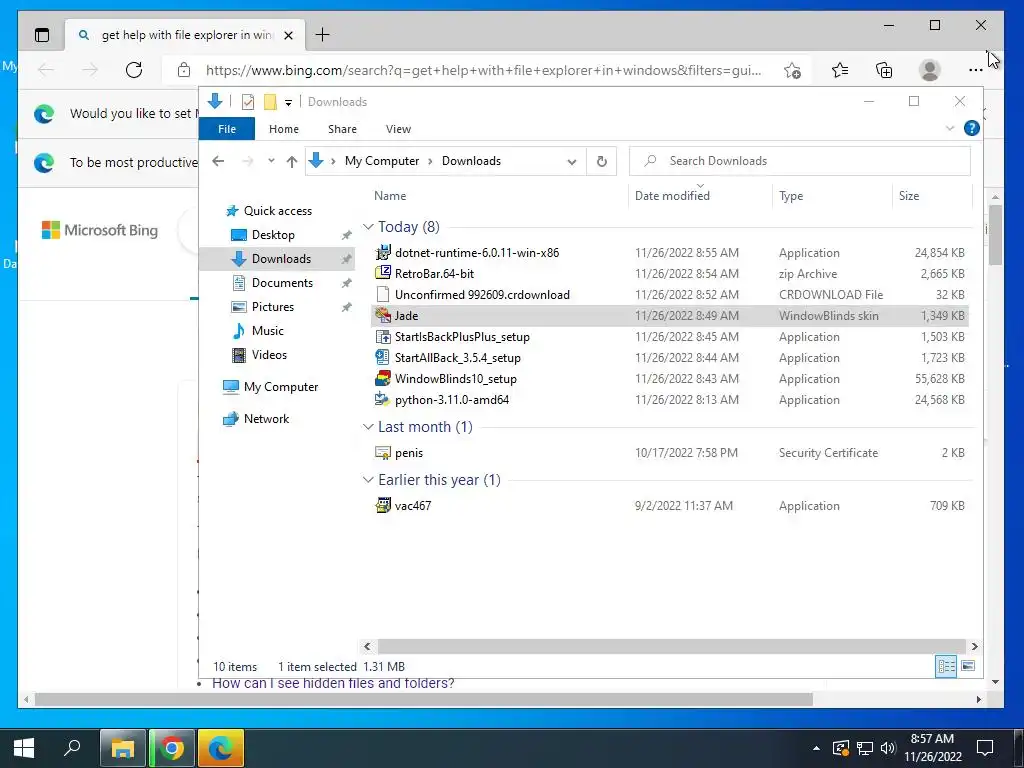This screenshot has width=1024, height=768.
Task: Open taskbar search magnifier
Action: click(x=72, y=747)
